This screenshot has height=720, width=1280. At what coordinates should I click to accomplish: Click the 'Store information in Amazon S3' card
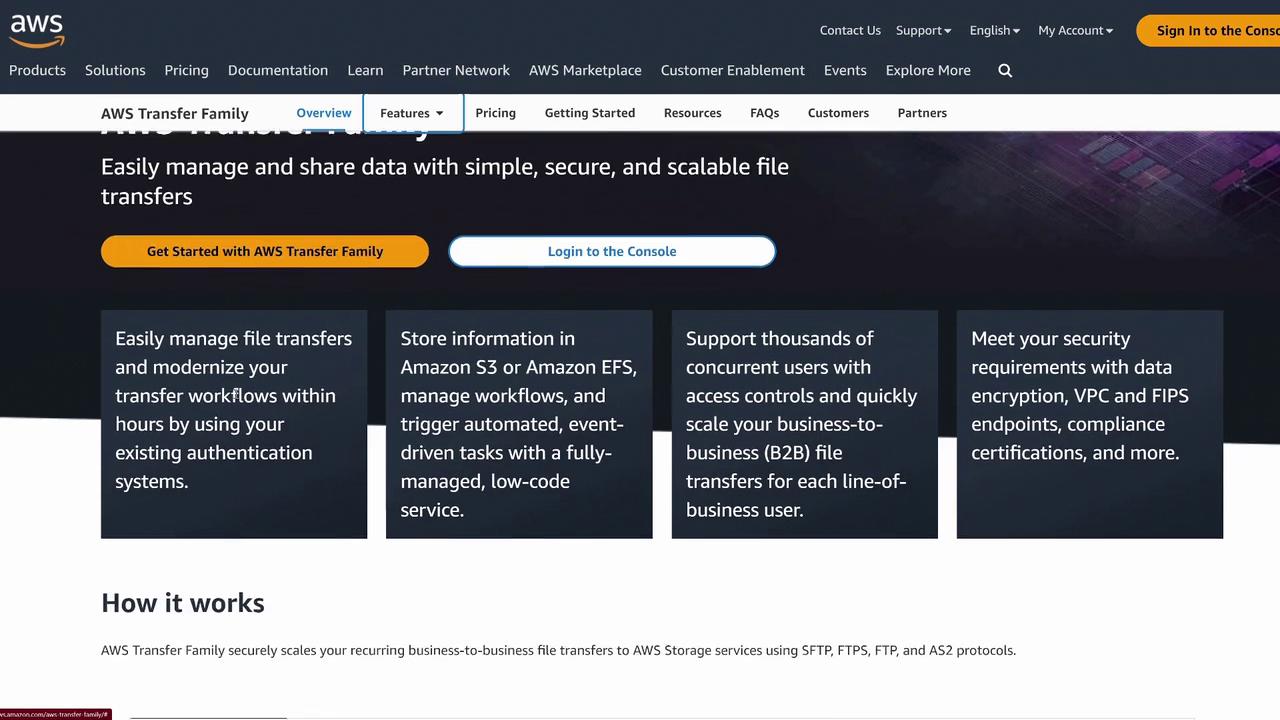pyautogui.click(x=519, y=424)
